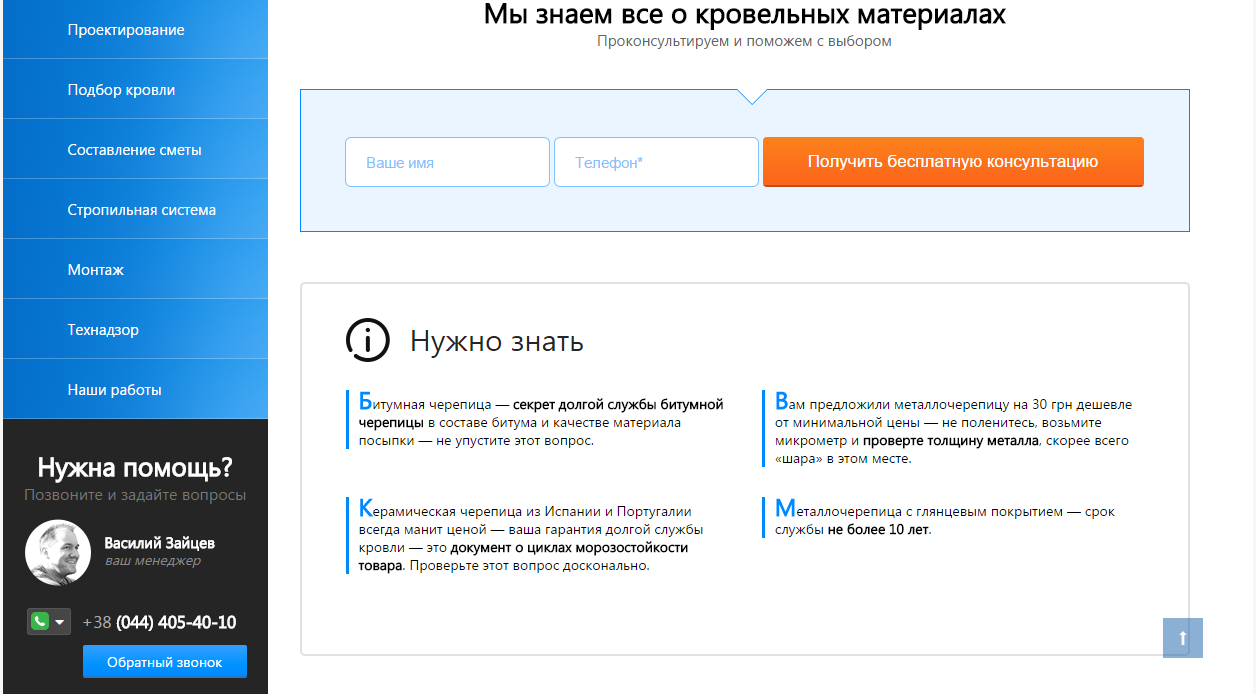Click the Ваше имя input field
This screenshot has width=1256, height=694.
[x=447, y=162]
